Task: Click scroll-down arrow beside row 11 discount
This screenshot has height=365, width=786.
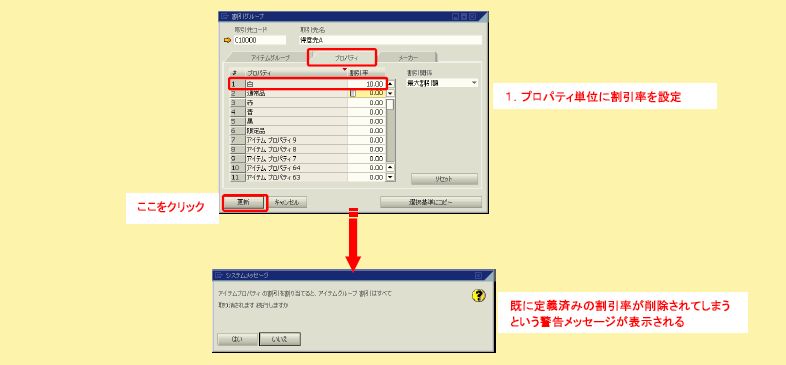Action: (391, 177)
